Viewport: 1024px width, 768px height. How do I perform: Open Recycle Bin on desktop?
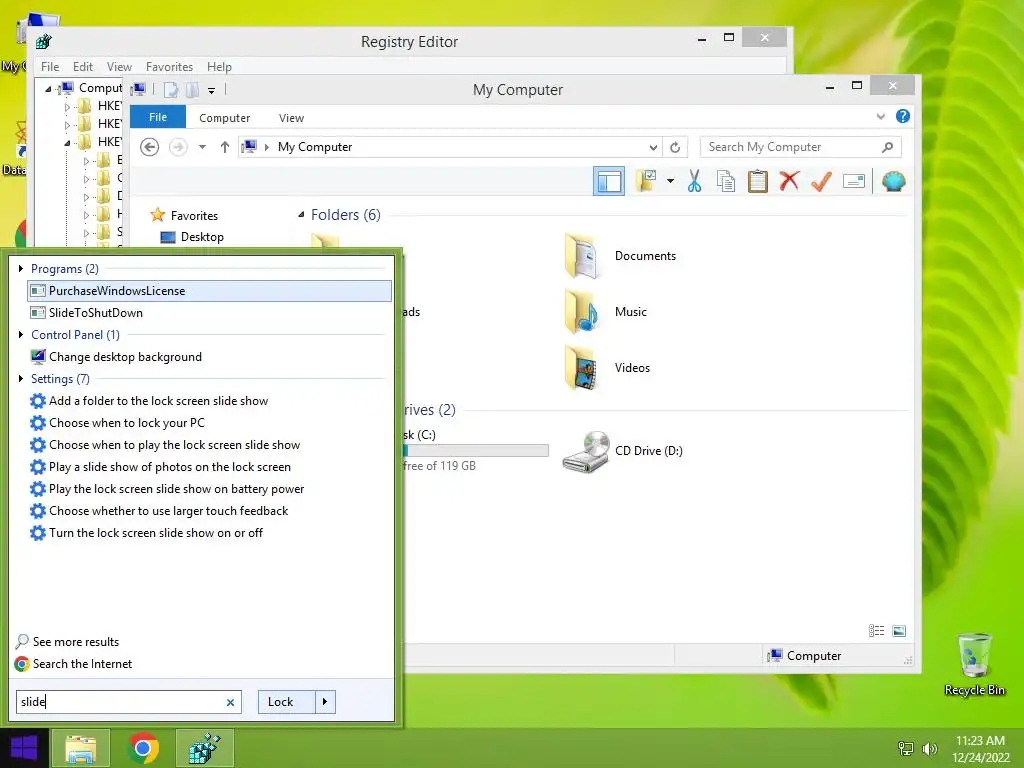coord(974,664)
